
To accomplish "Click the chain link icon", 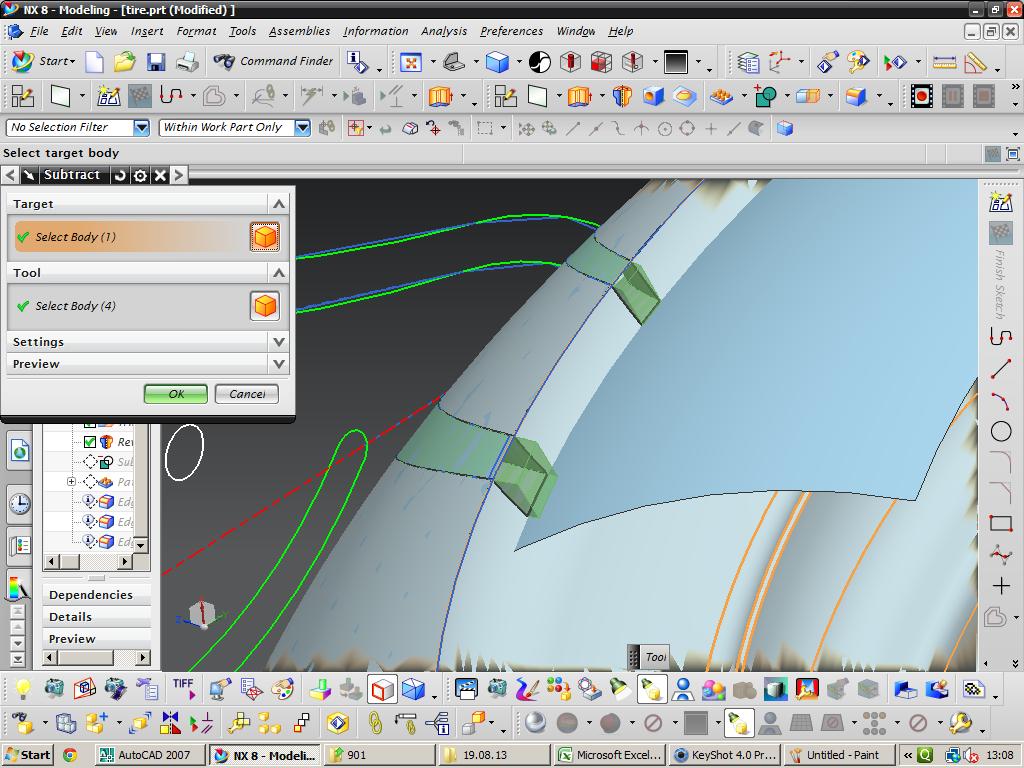I will pos(375,723).
